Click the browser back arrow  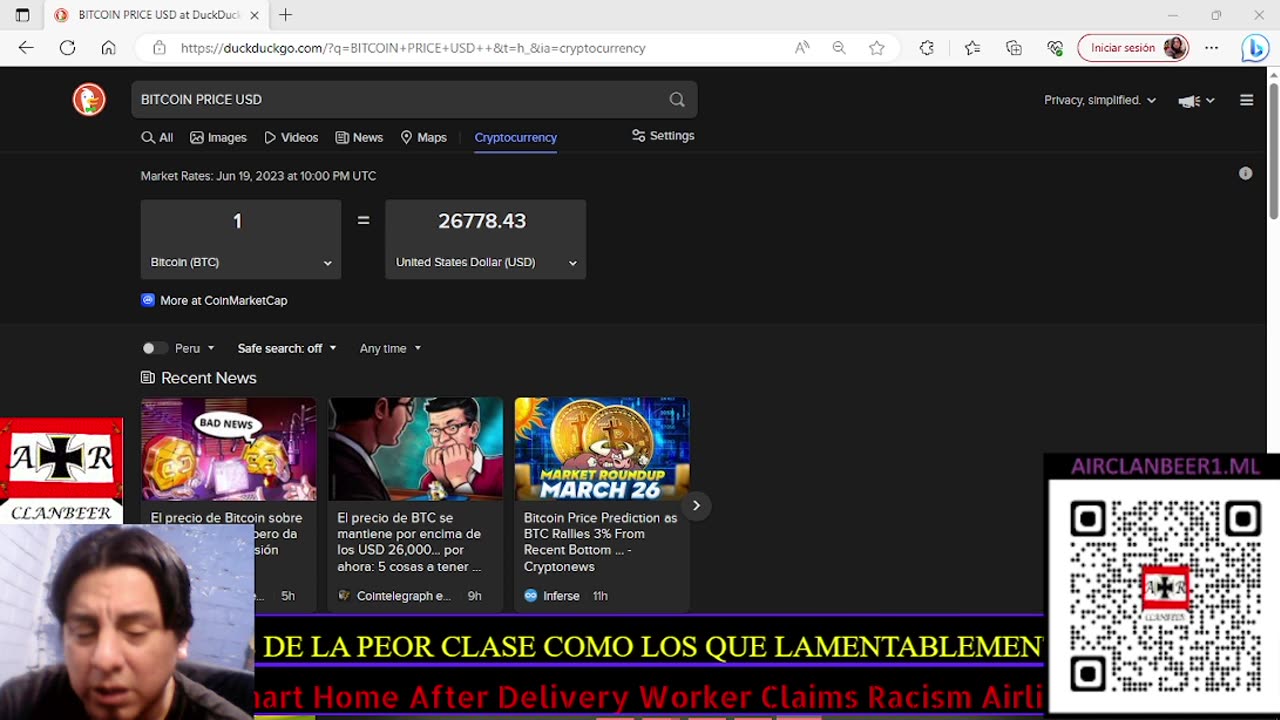coord(26,48)
